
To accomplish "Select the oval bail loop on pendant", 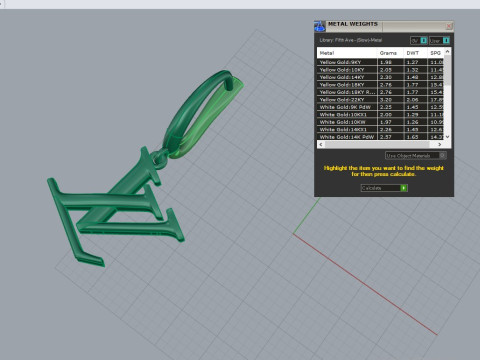I will (203, 113).
